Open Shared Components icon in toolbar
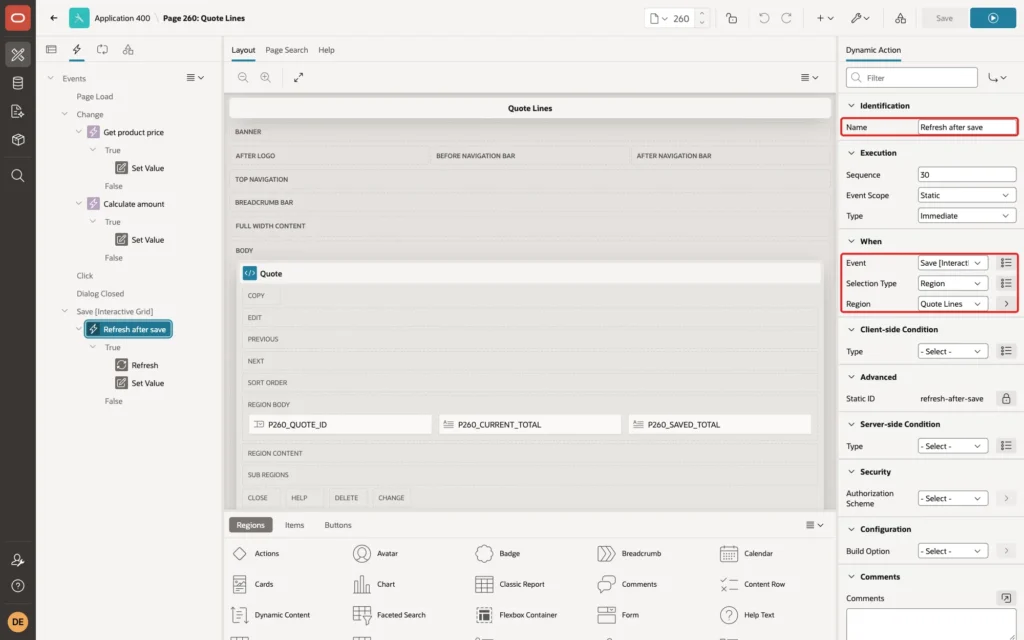Viewport: 1024px width, 640px height. 900,18
